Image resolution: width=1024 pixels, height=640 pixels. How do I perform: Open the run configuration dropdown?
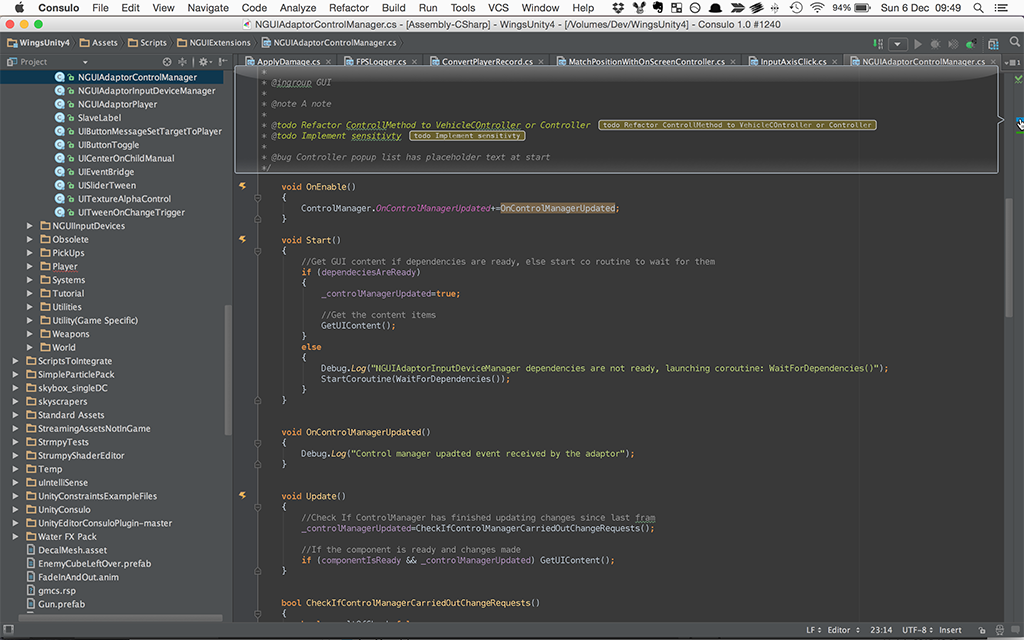[898, 44]
